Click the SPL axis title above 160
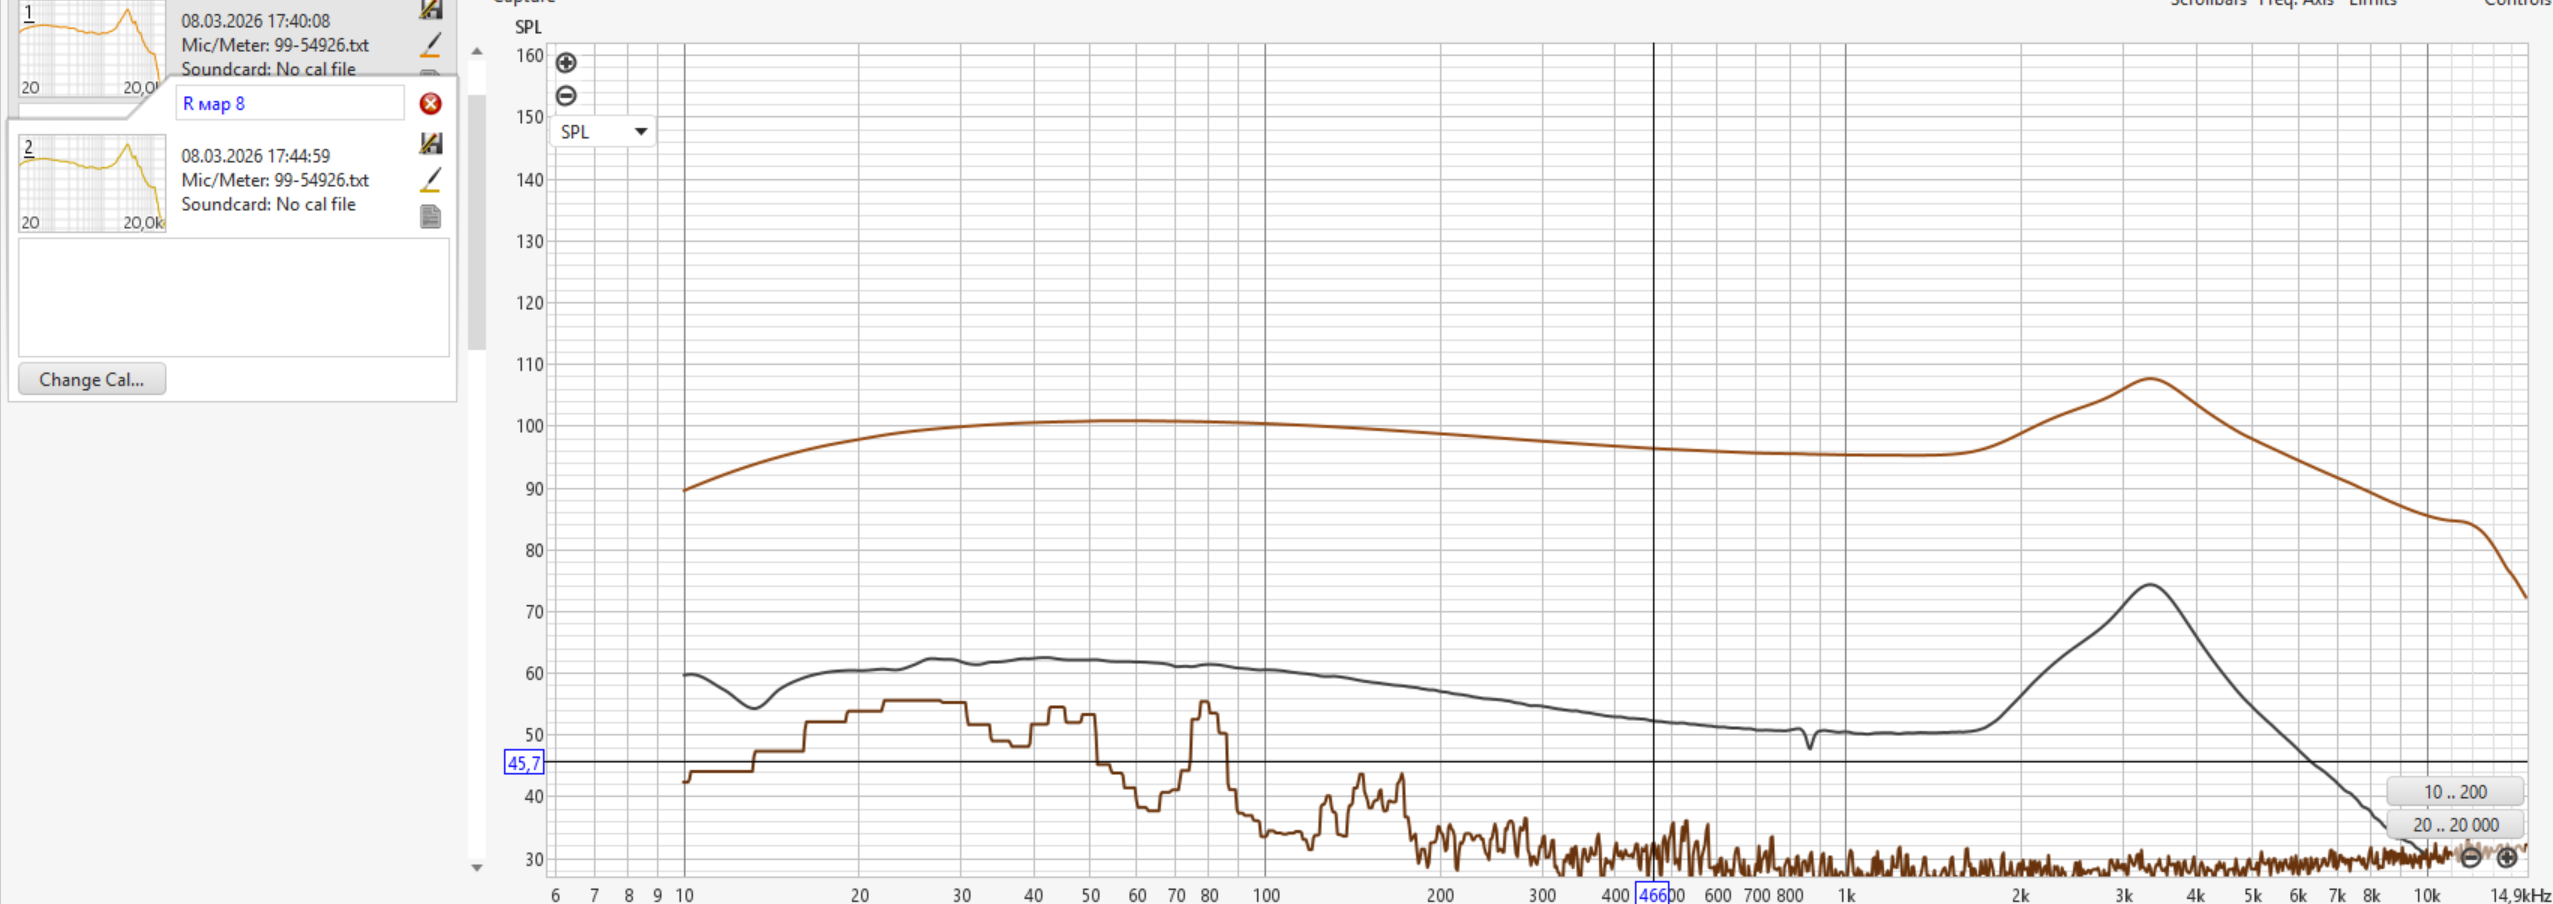Image resolution: width=2553 pixels, height=904 pixels. tap(528, 27)
